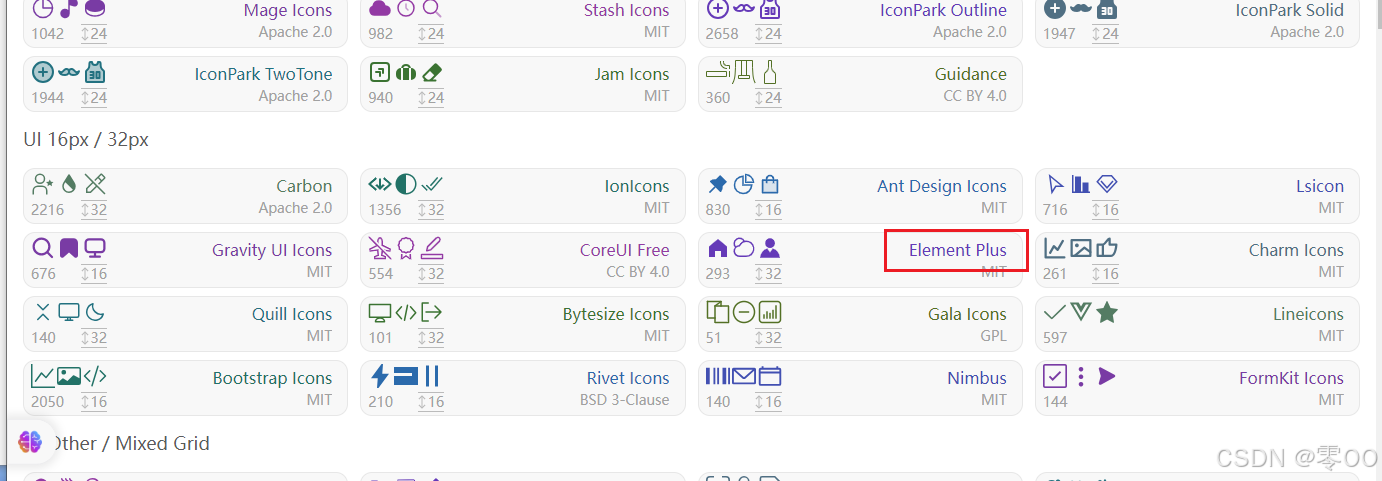Click the eraser icon in Jam Icons card
The height and width of the screenshot is (481, 1382).
pos(432,72)
